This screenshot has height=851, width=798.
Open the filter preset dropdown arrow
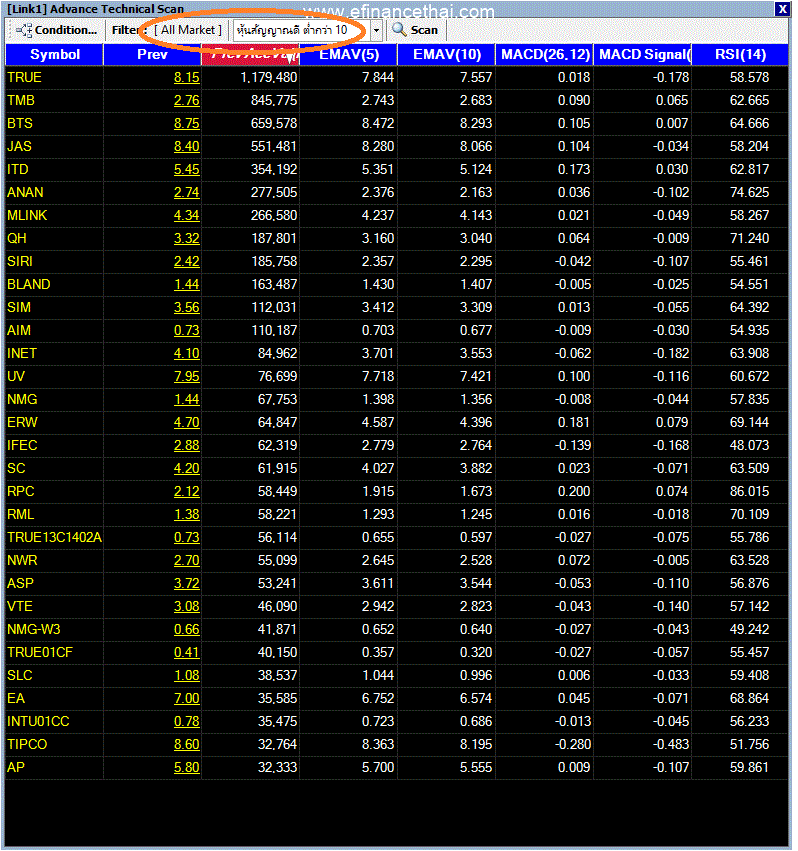pyautogui.click(x=376, y=30)
